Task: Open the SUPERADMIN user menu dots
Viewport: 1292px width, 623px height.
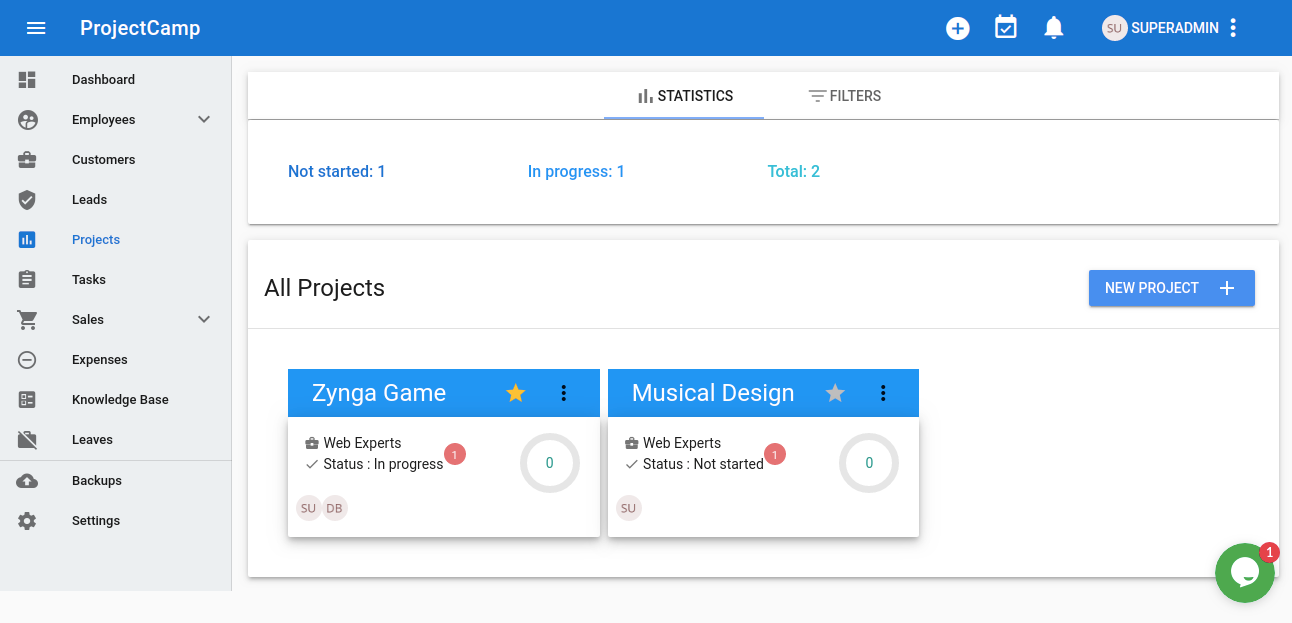Action: [x=1233, y=28]
